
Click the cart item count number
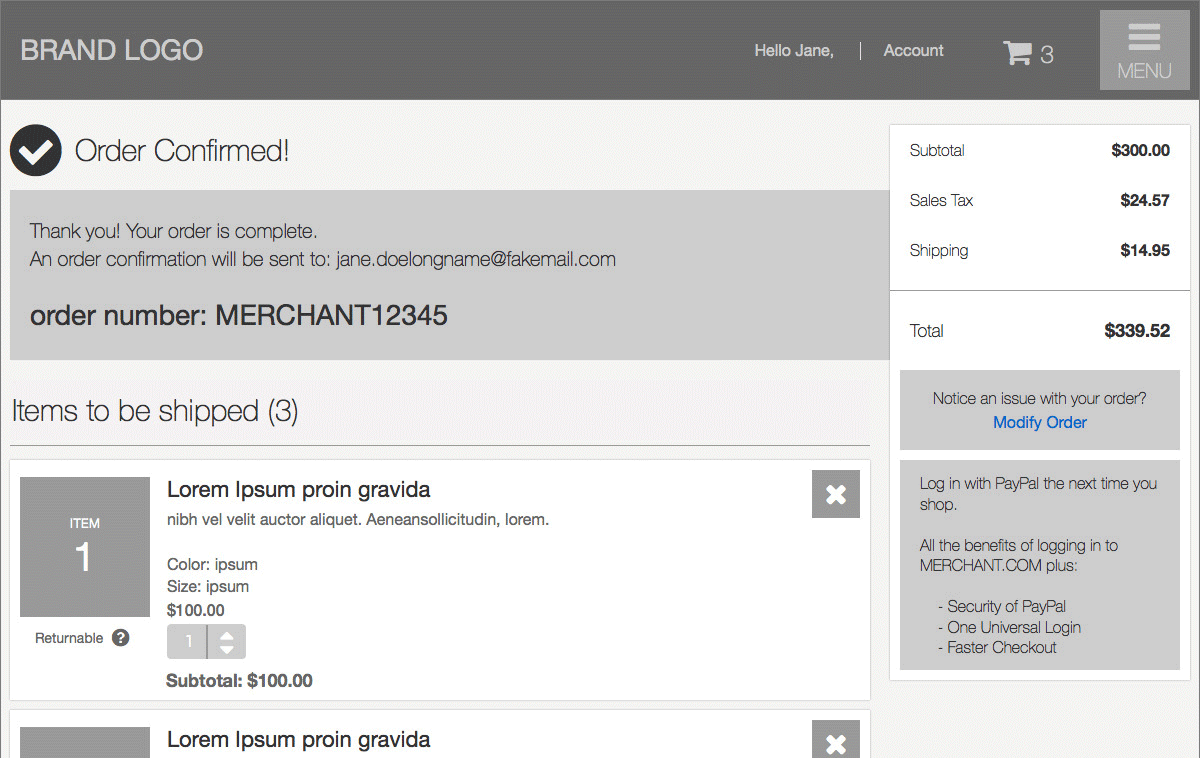1047,55
